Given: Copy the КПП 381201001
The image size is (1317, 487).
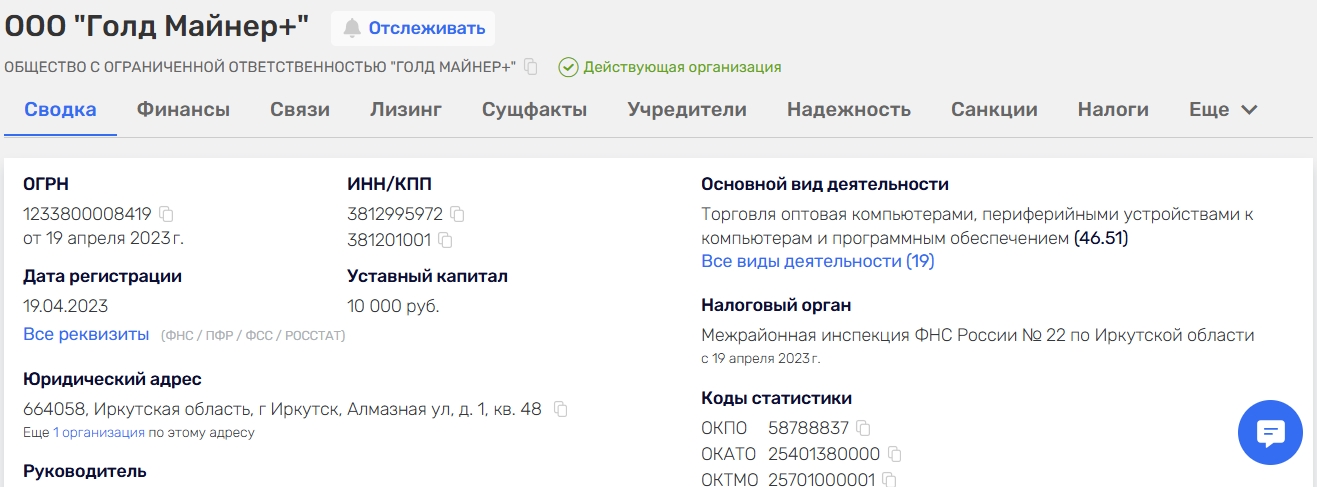Looking at the screenshot, I should [x=446, y=240].
